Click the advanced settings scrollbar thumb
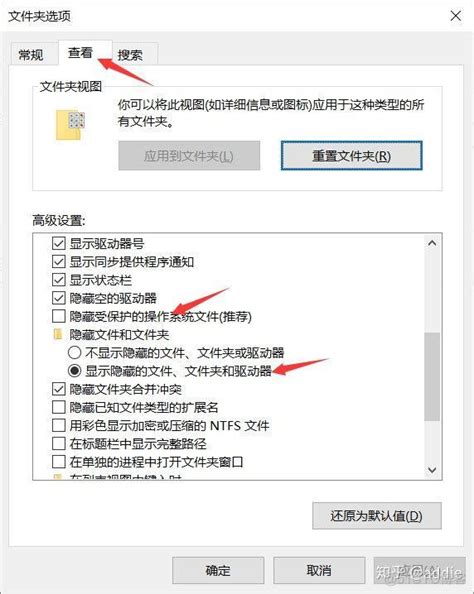Screen dimensions: 474x594 432,377
